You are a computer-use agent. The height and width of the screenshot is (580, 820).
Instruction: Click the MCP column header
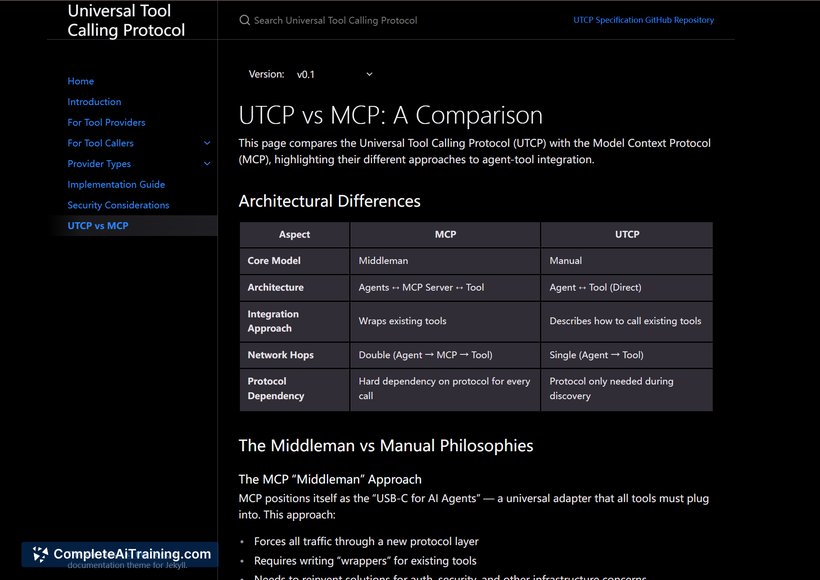(445, 234)
